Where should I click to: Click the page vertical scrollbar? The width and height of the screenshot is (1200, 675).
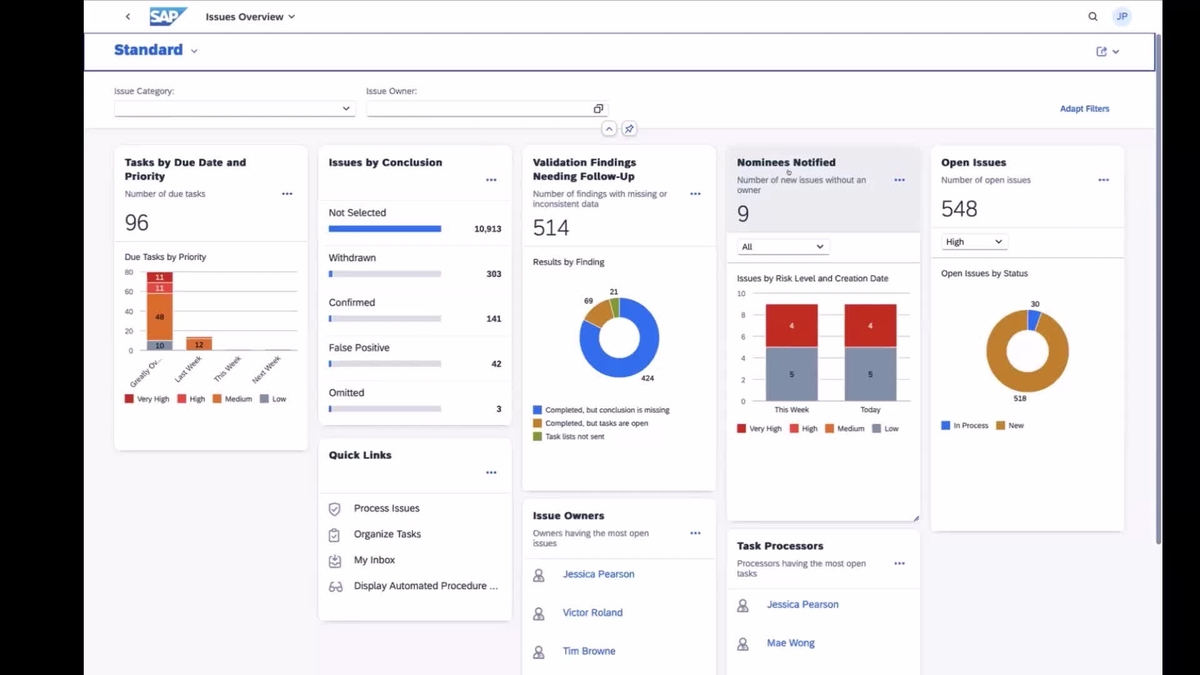(x=1159, y=290)
